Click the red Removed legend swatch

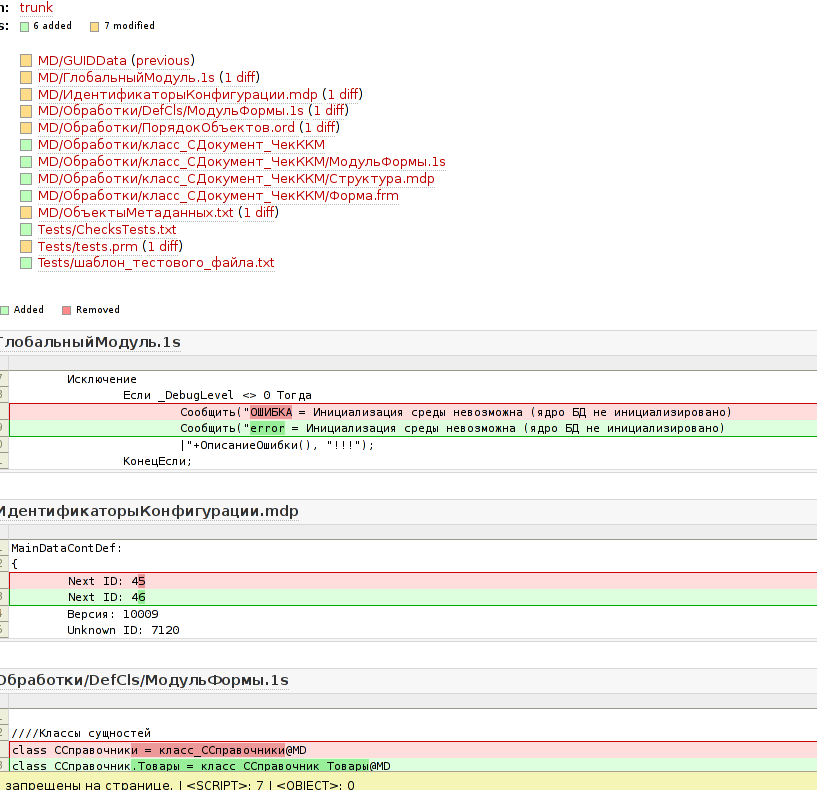coord(67,310)
